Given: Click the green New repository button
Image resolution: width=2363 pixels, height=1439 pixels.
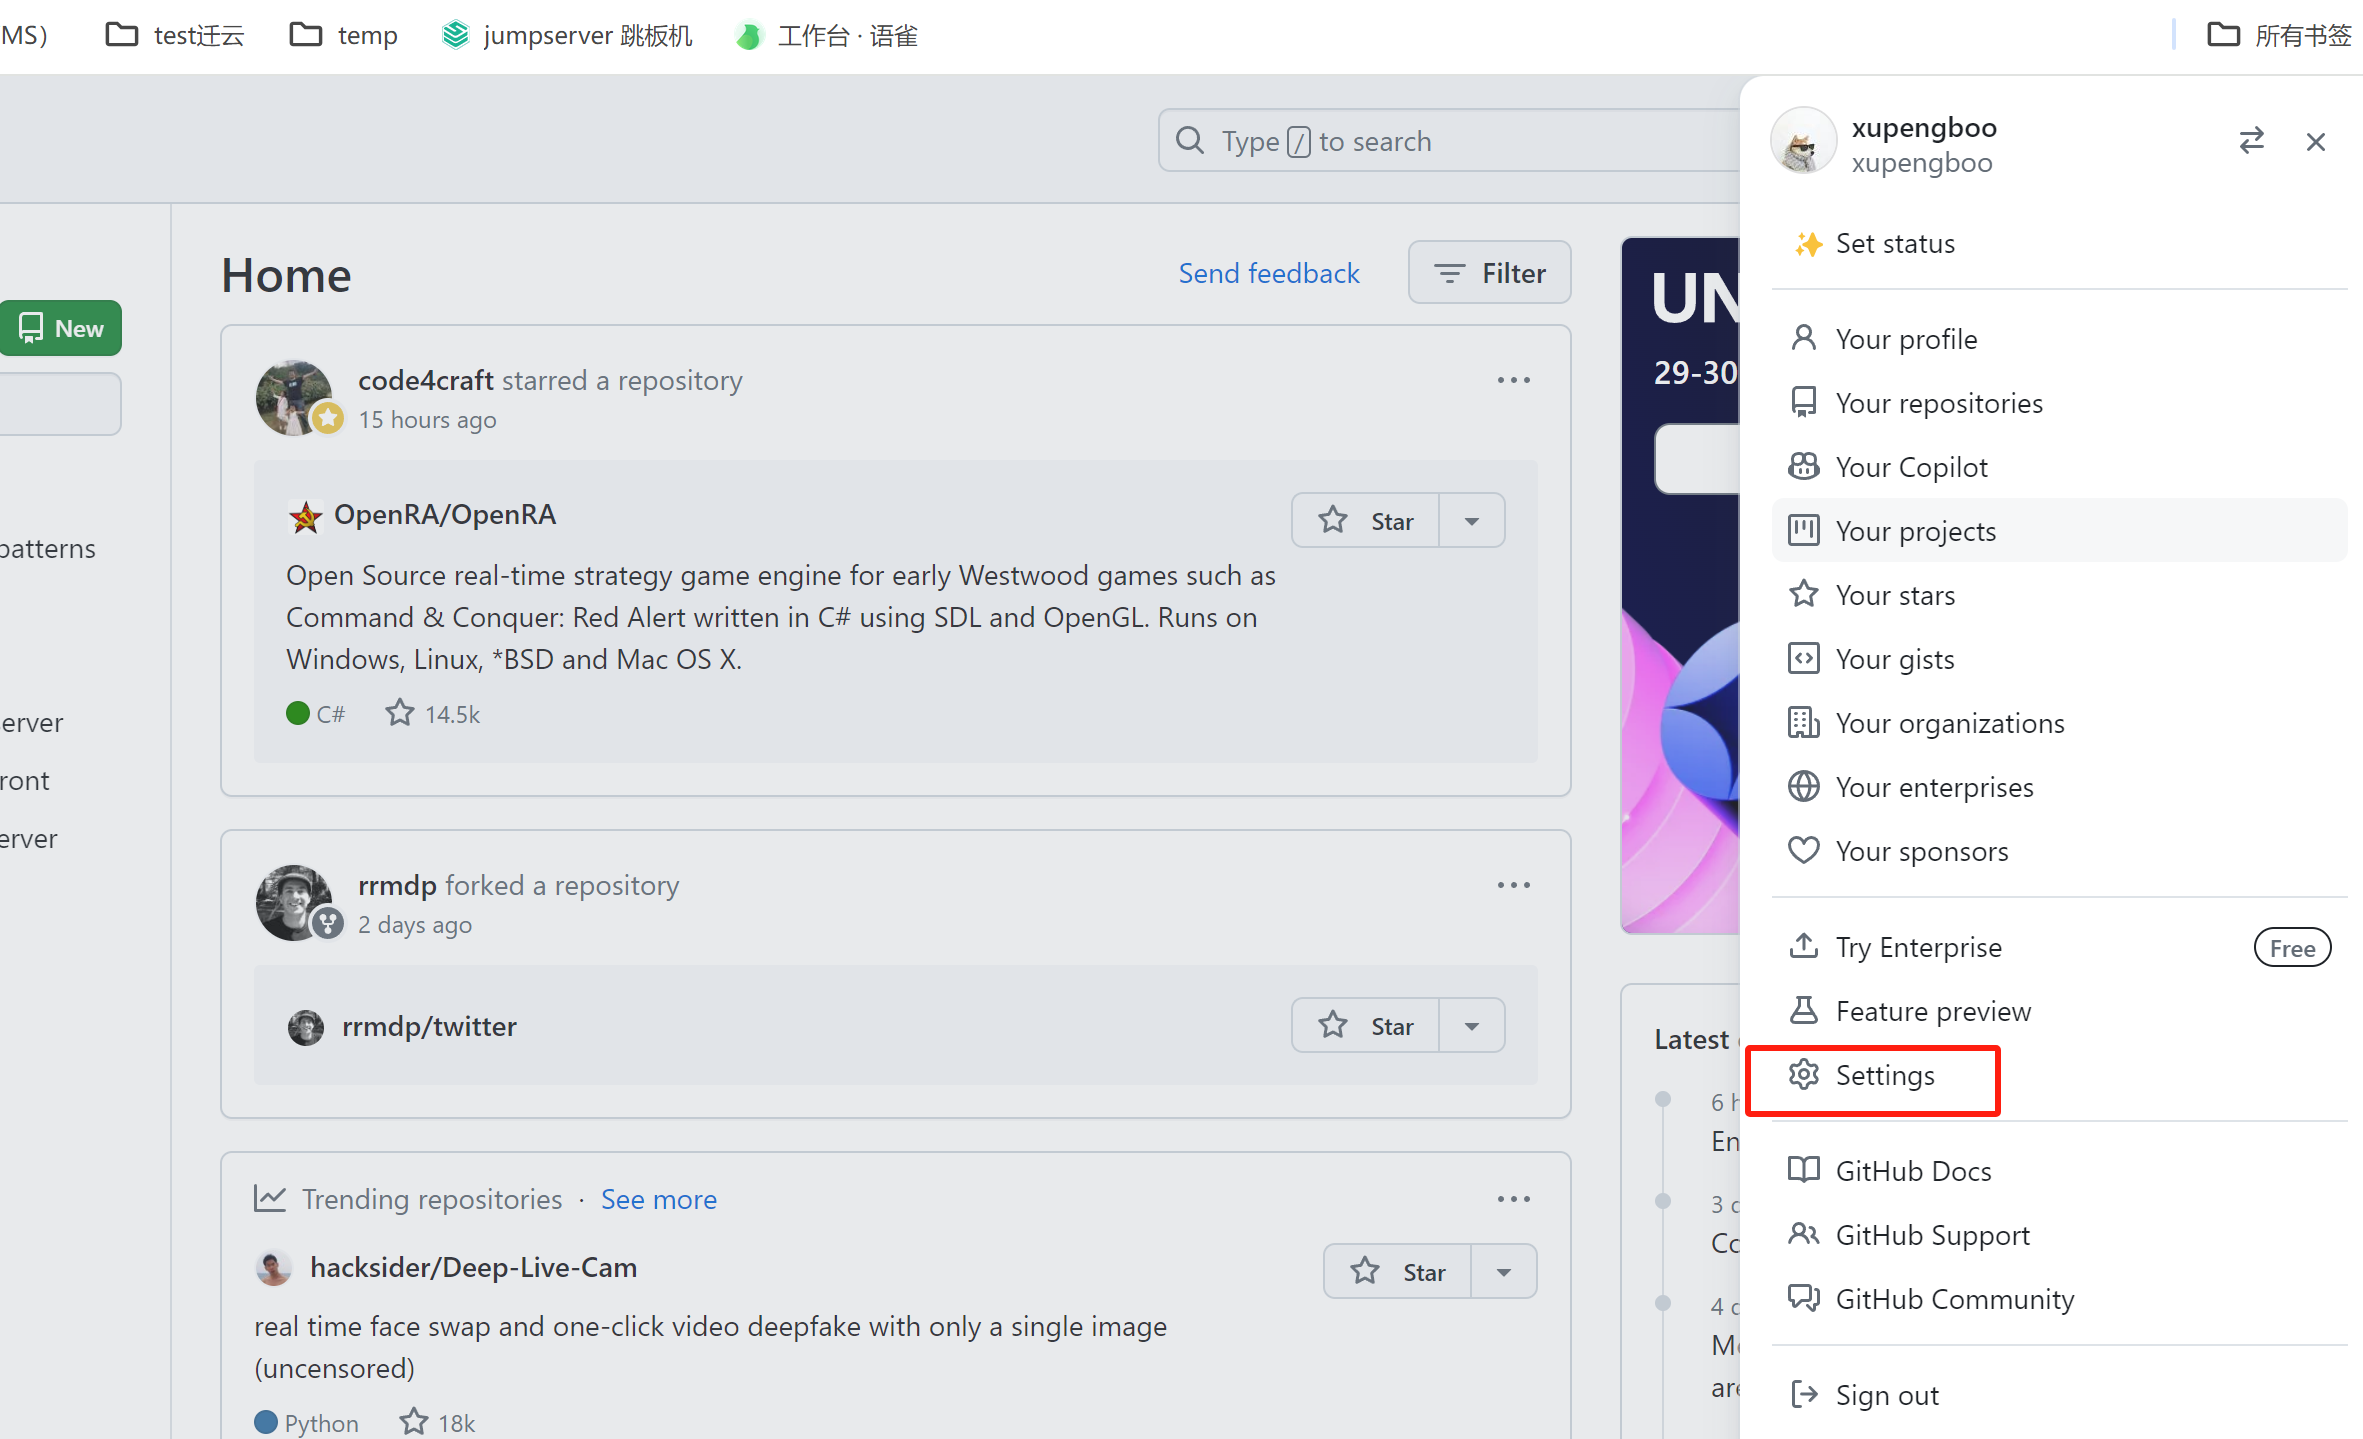Looking at the screenshot, I should 62,328.
